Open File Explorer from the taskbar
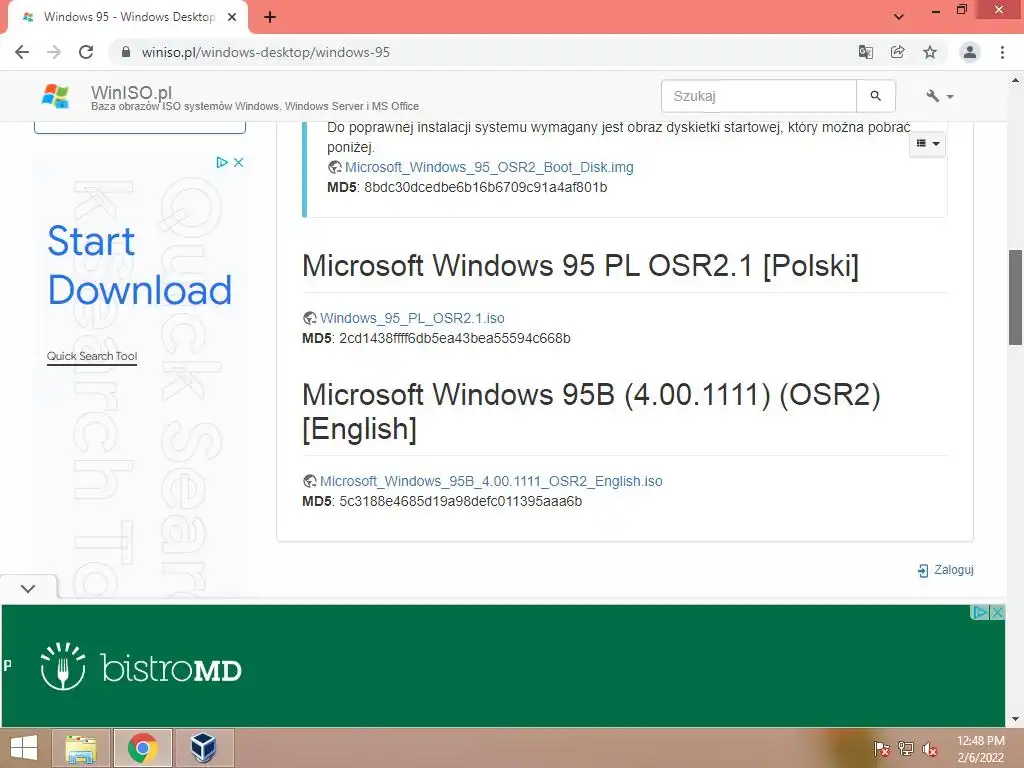This screenshot has width=1024, height=768. 82,748
